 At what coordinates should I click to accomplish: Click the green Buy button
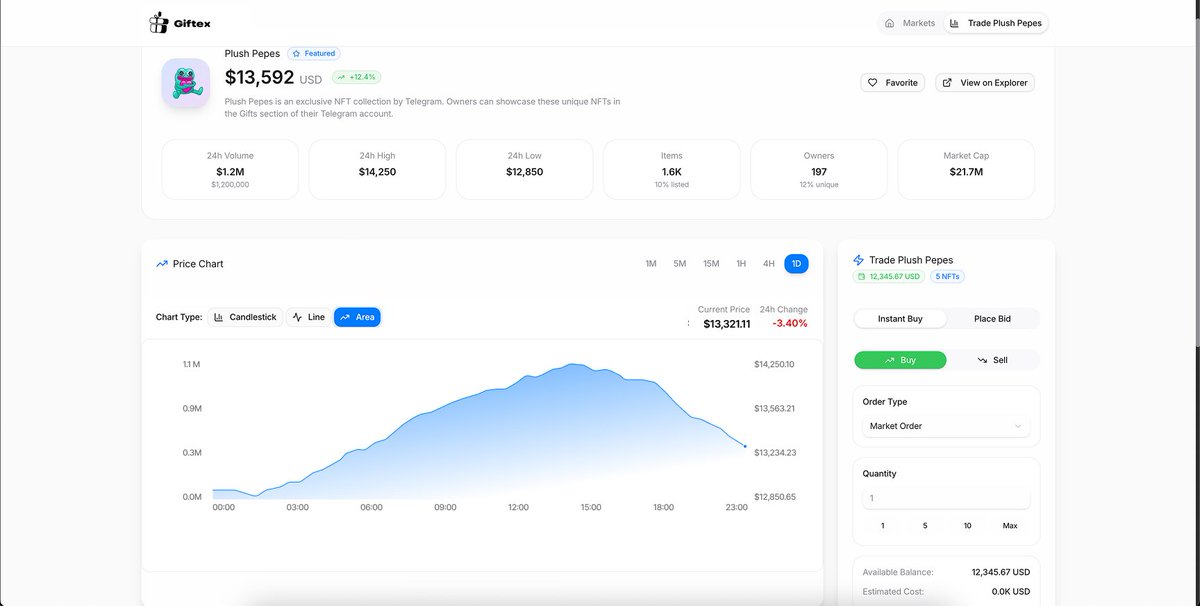(x=899, y=359)
